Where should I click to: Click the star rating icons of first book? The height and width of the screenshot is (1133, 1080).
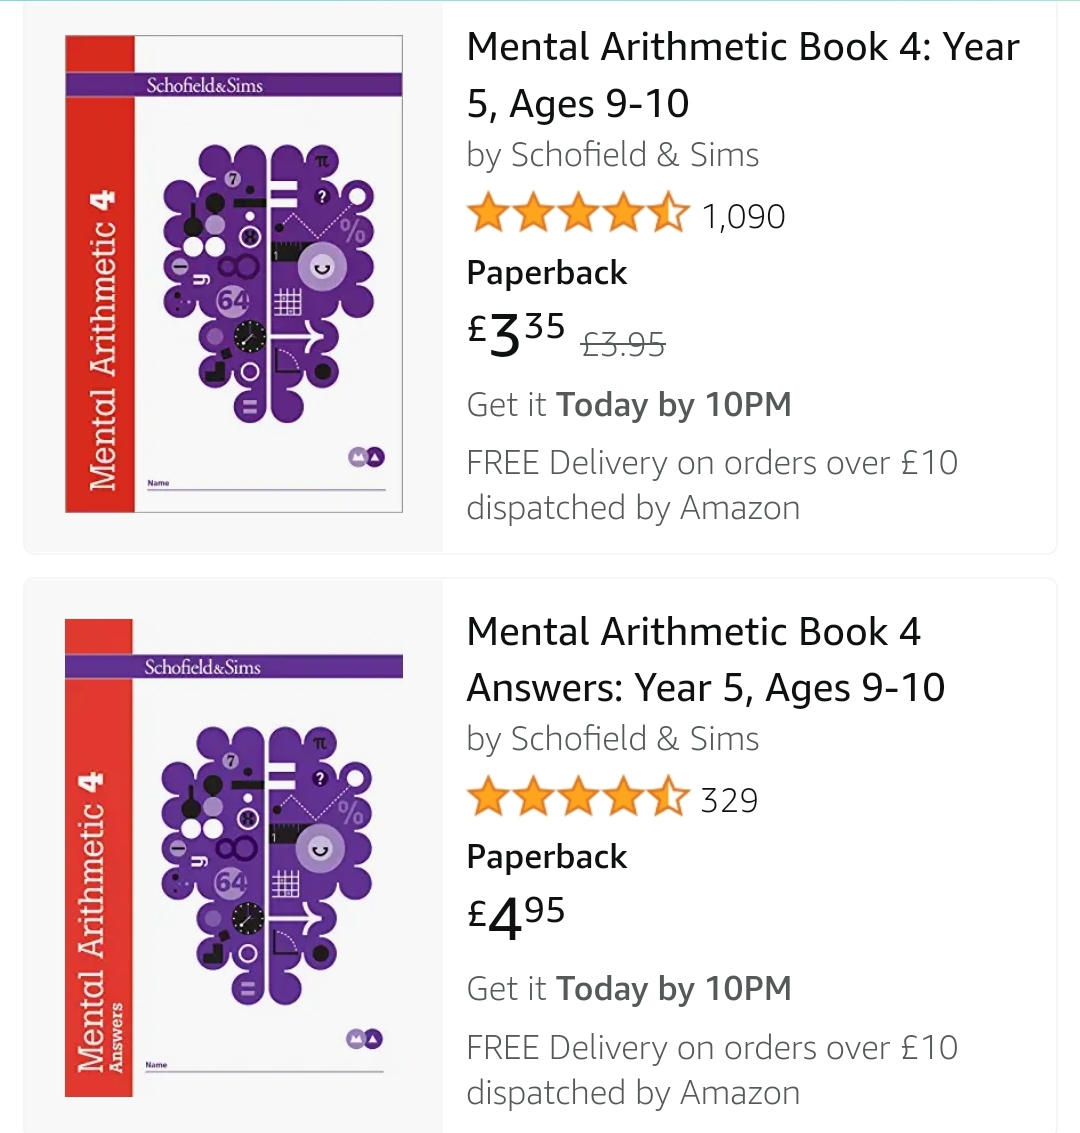(x=579, y=213)
